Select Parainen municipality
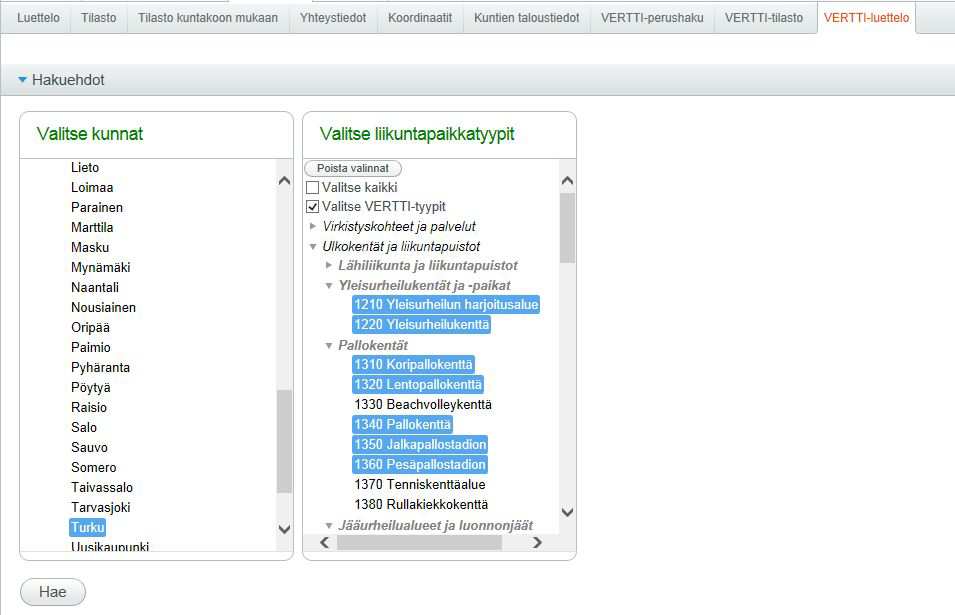The height and width of the screenshot is (615, 955). pos(97,208)
